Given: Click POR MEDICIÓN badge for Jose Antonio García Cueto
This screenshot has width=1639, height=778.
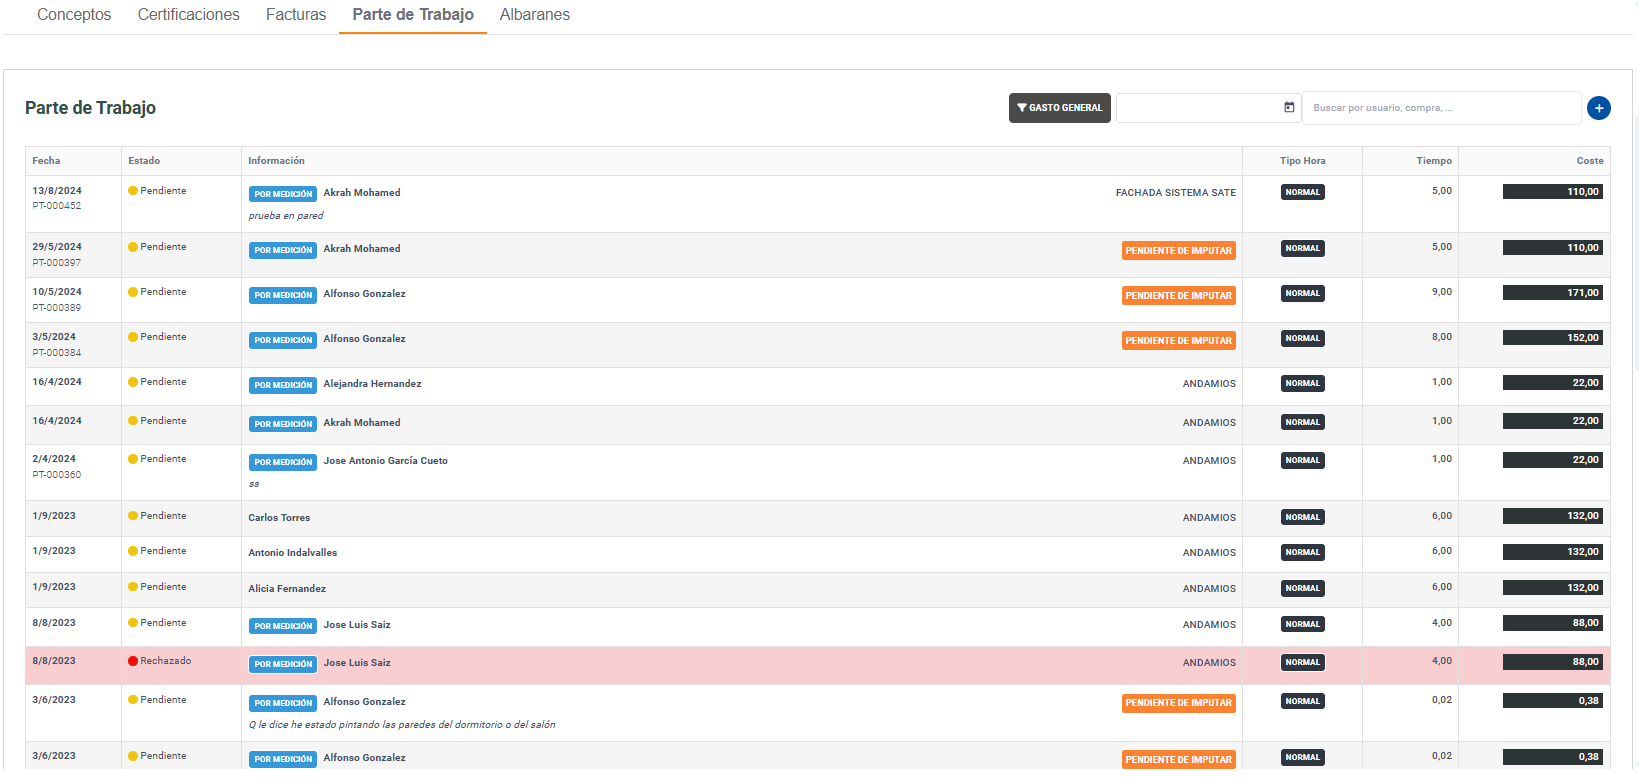Looking at the screenshot, I should 283,462.
